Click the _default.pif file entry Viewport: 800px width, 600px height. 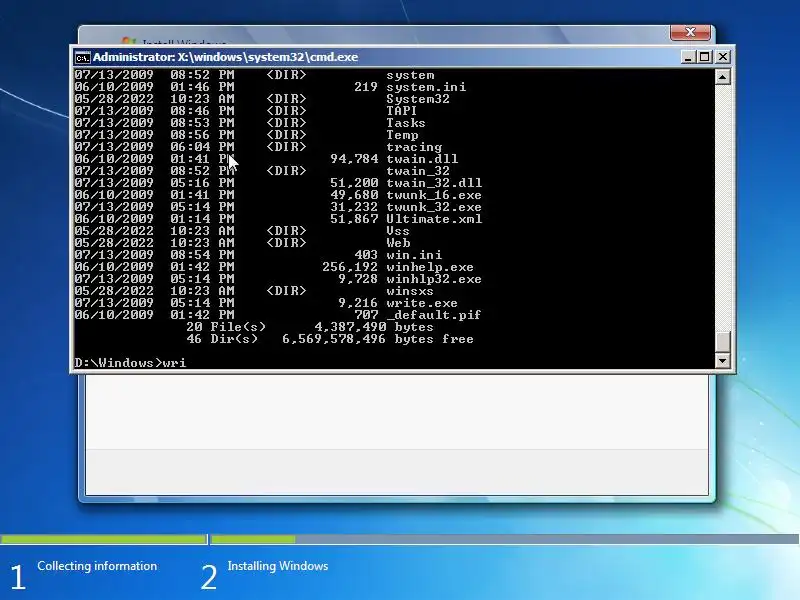pos(434,315)
